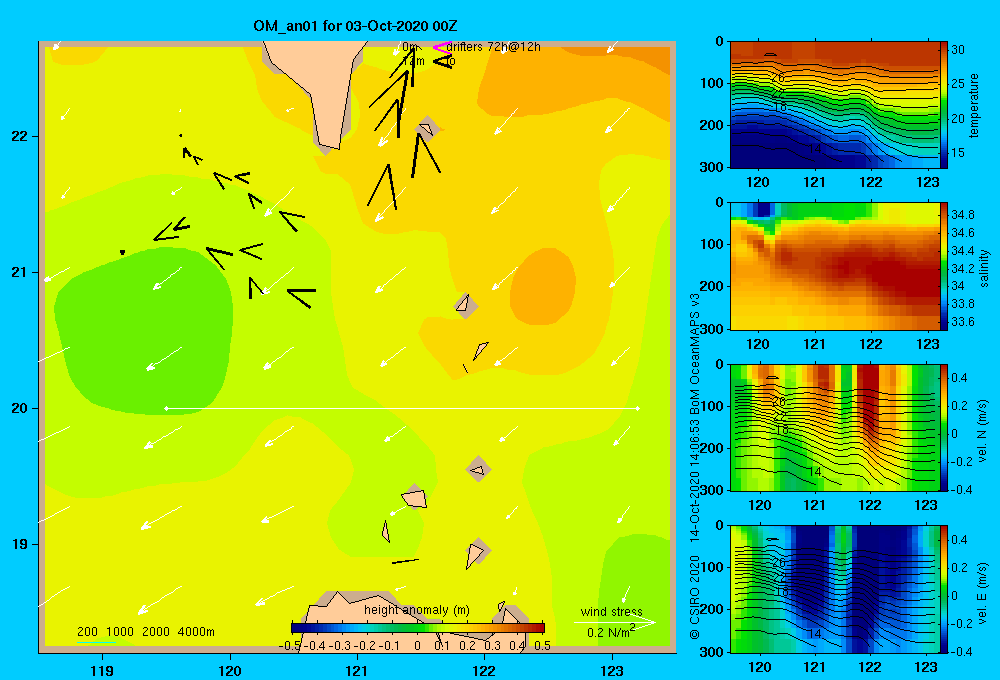
Task: Click longitude label 119 on main map
Action: (x=102, y=670)
